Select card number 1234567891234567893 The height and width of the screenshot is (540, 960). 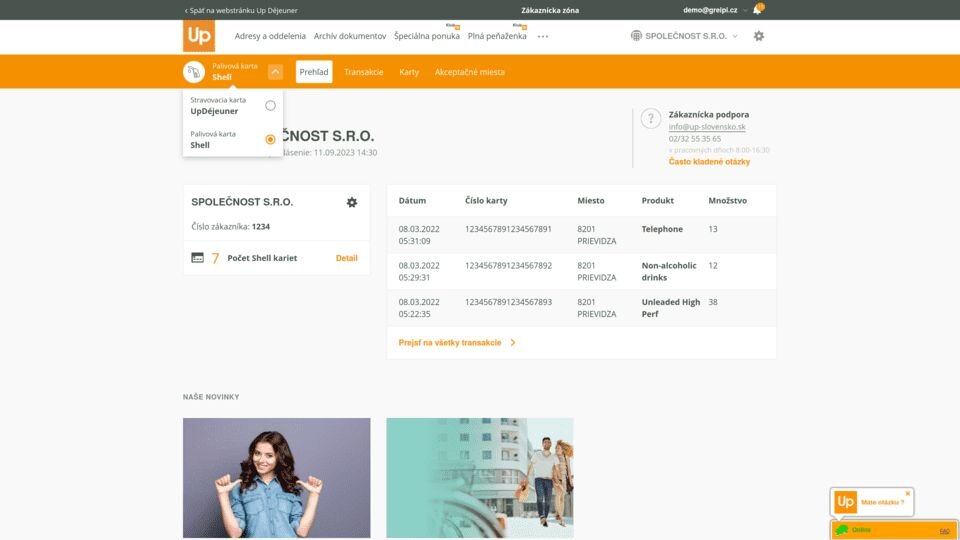click(x=508, y=302)
